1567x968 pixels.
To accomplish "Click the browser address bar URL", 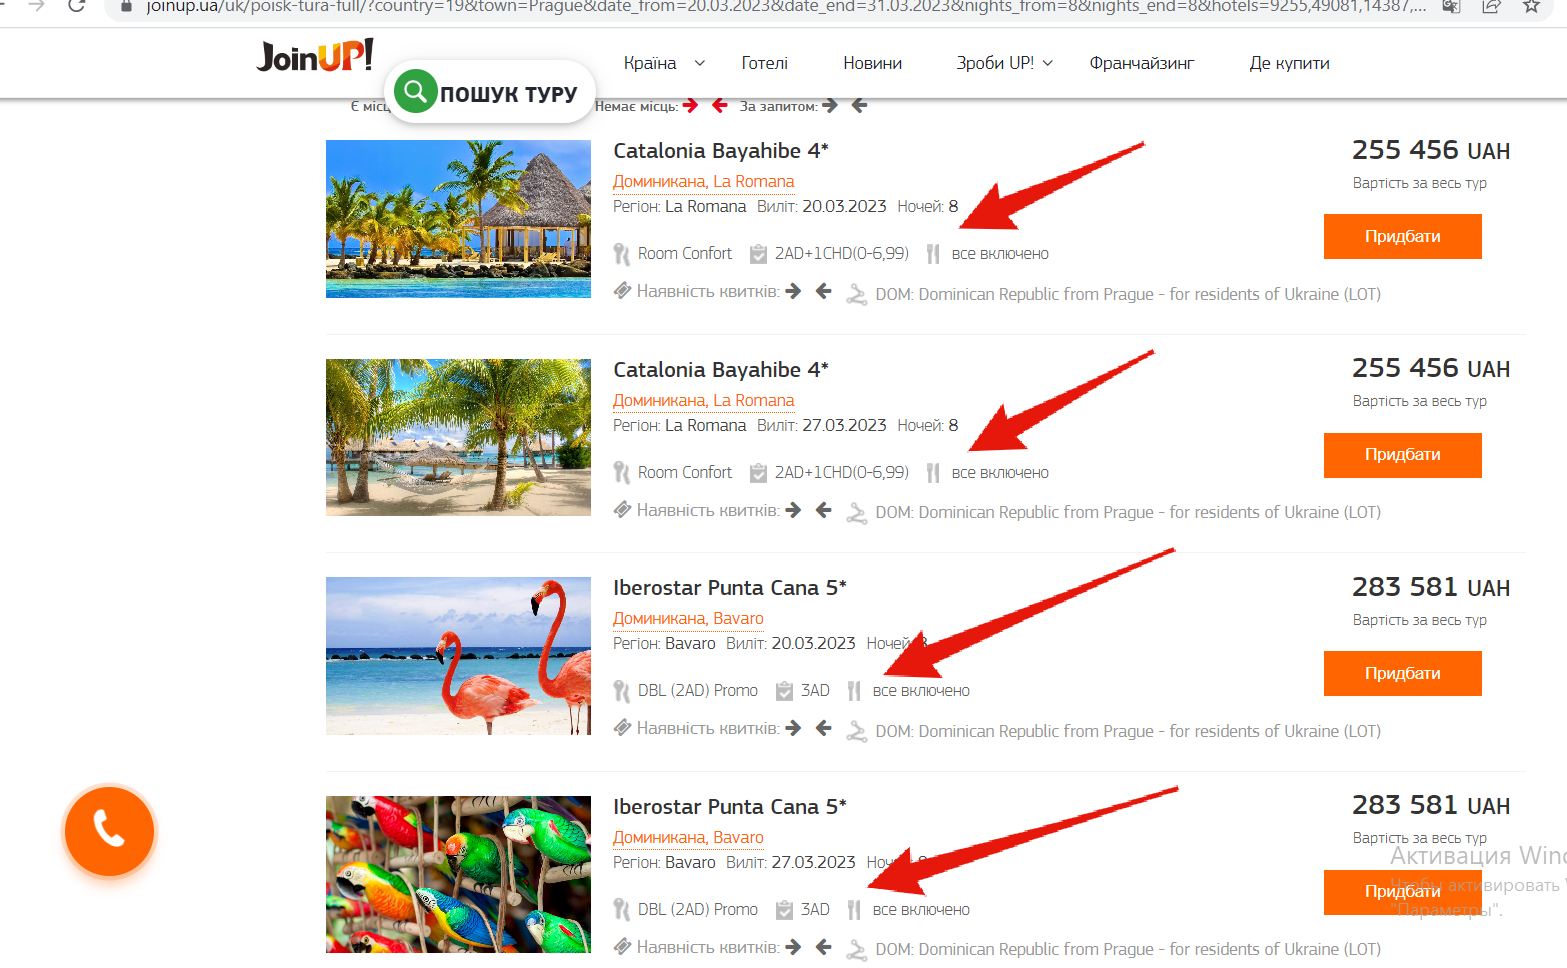I will (x=785, y=6).
